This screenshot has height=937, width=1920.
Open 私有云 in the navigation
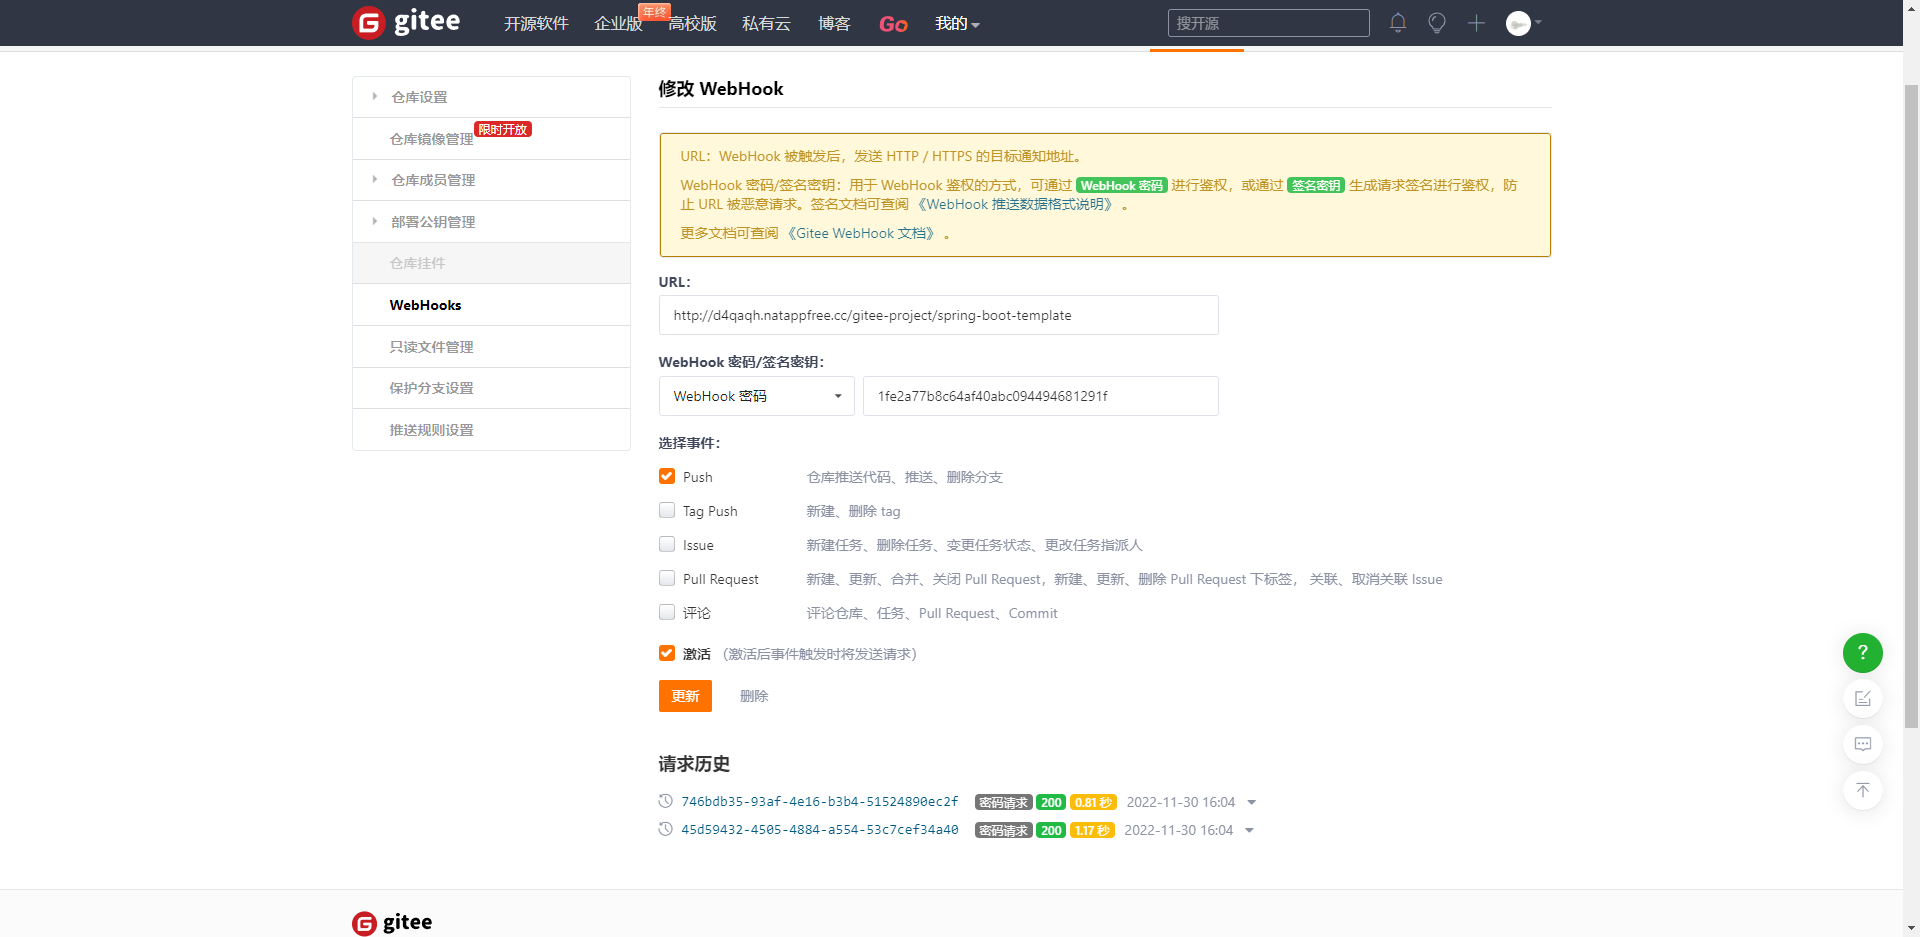click(x=766, y=23)
